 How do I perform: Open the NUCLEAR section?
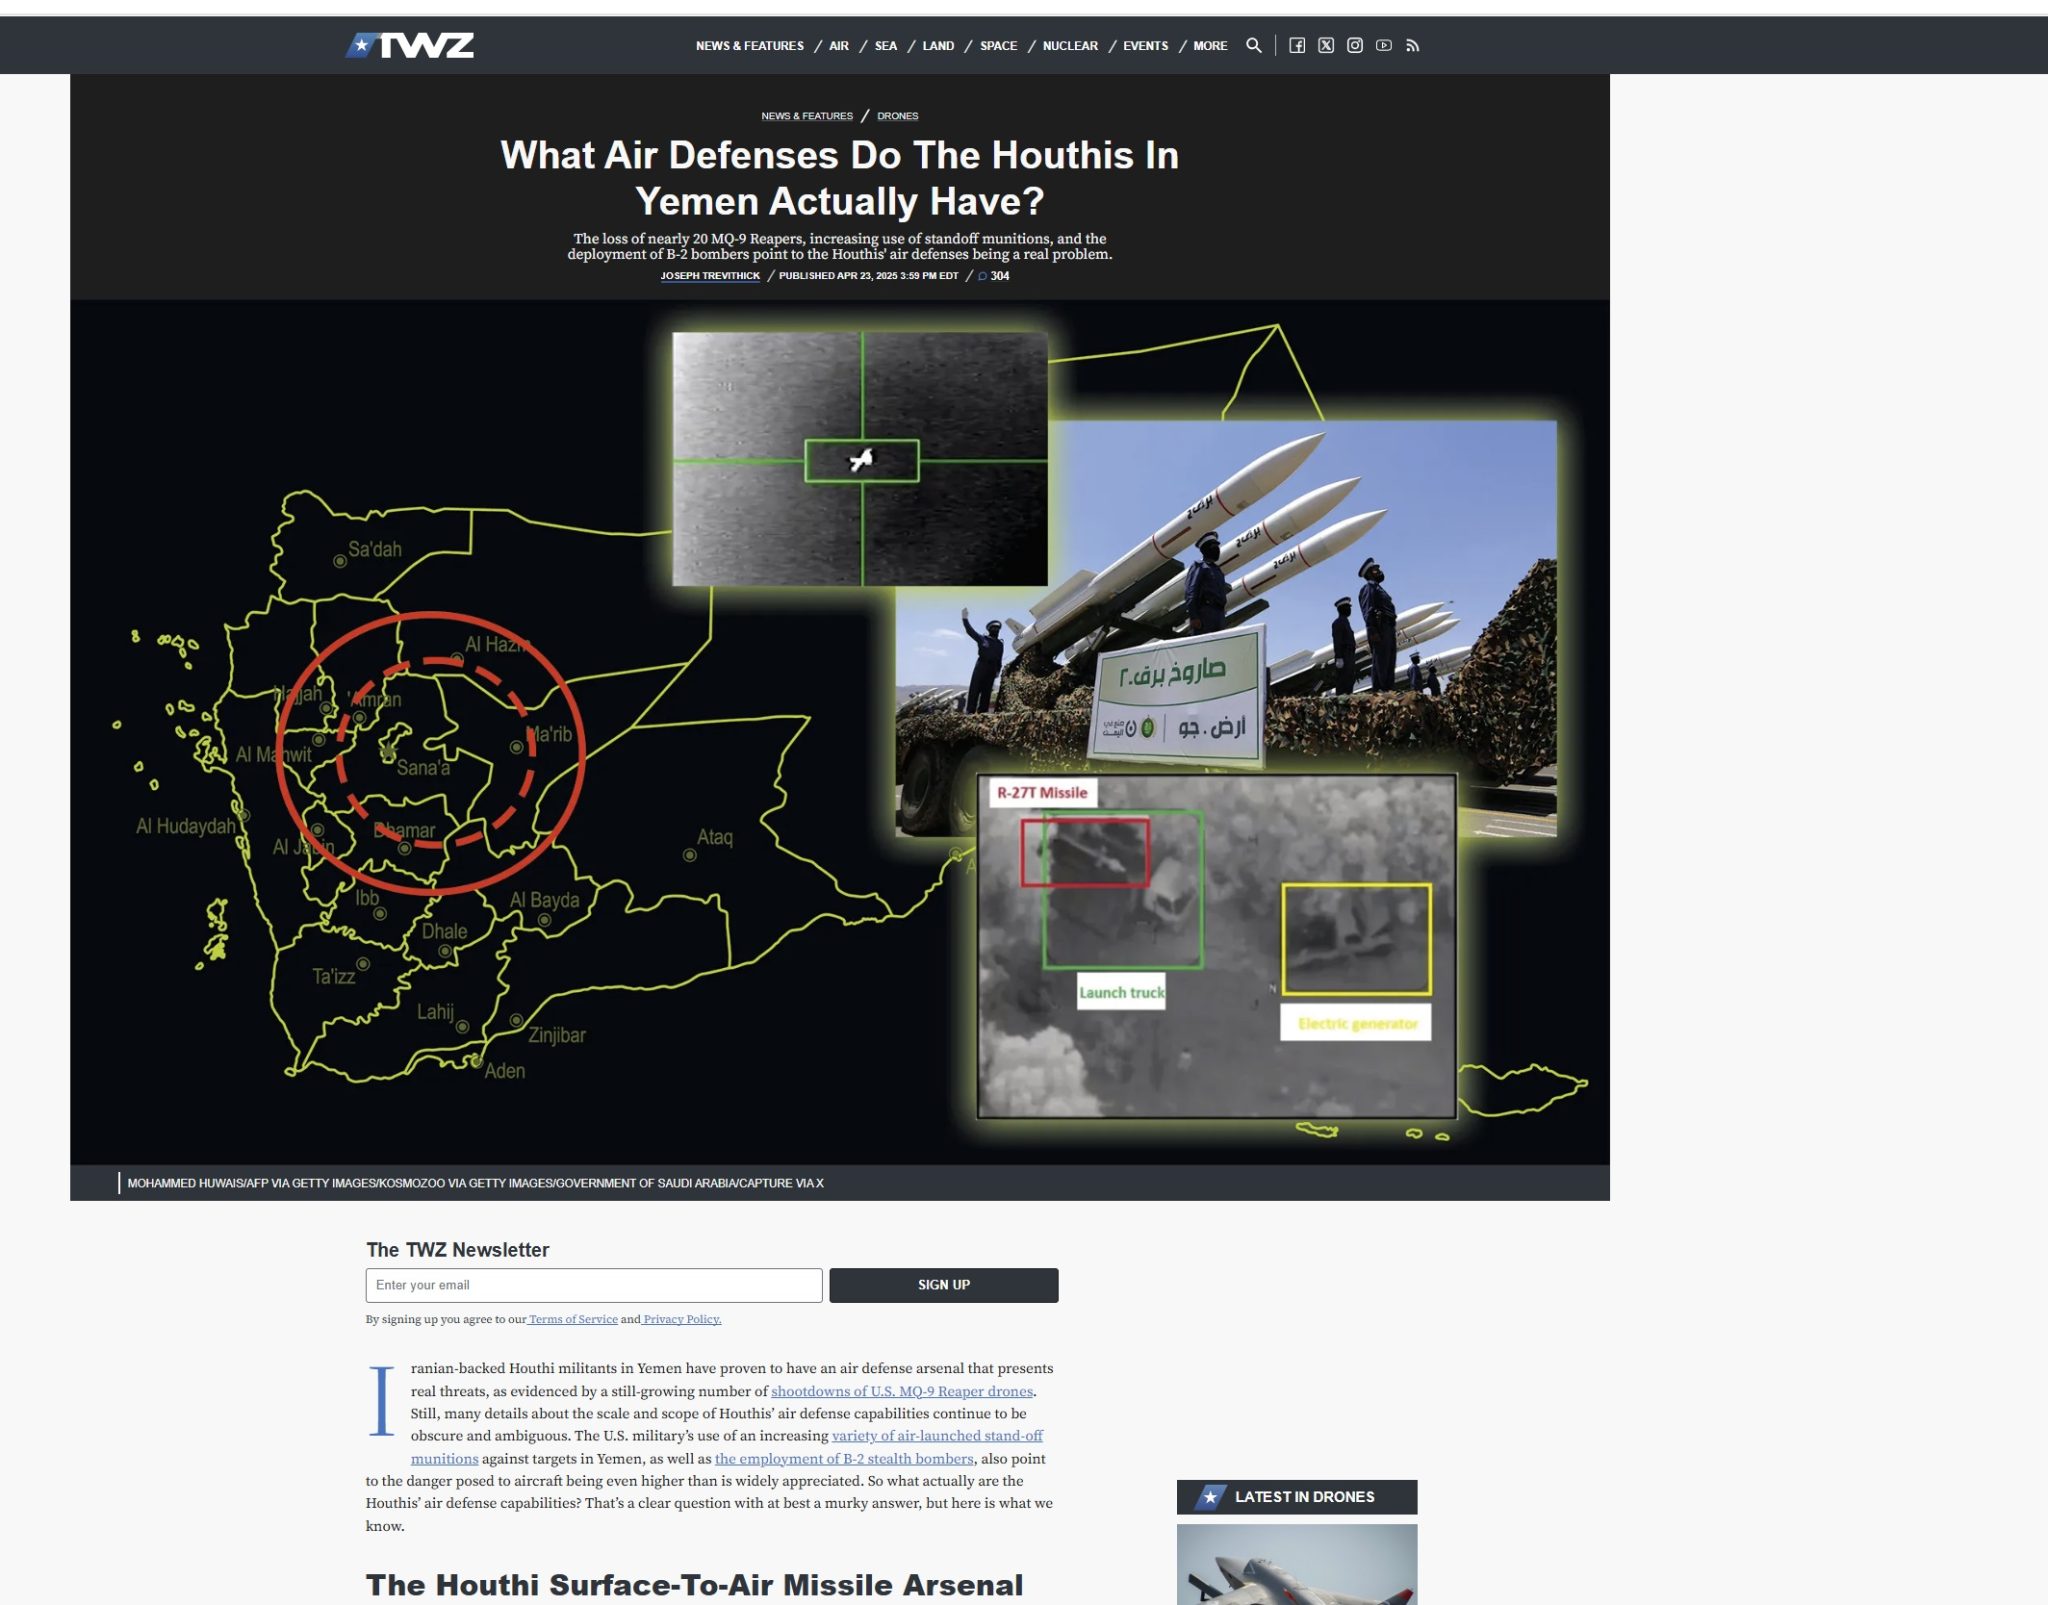(1070, 46)
